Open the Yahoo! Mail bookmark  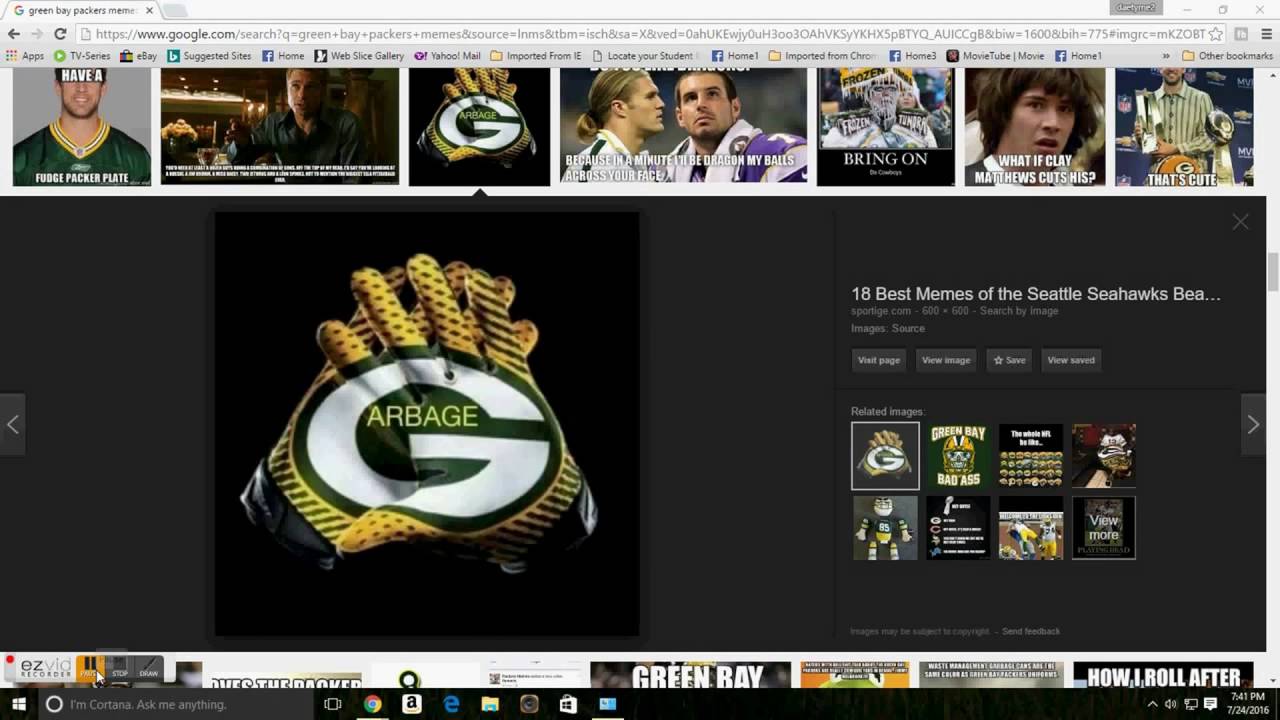pos(447,56)
